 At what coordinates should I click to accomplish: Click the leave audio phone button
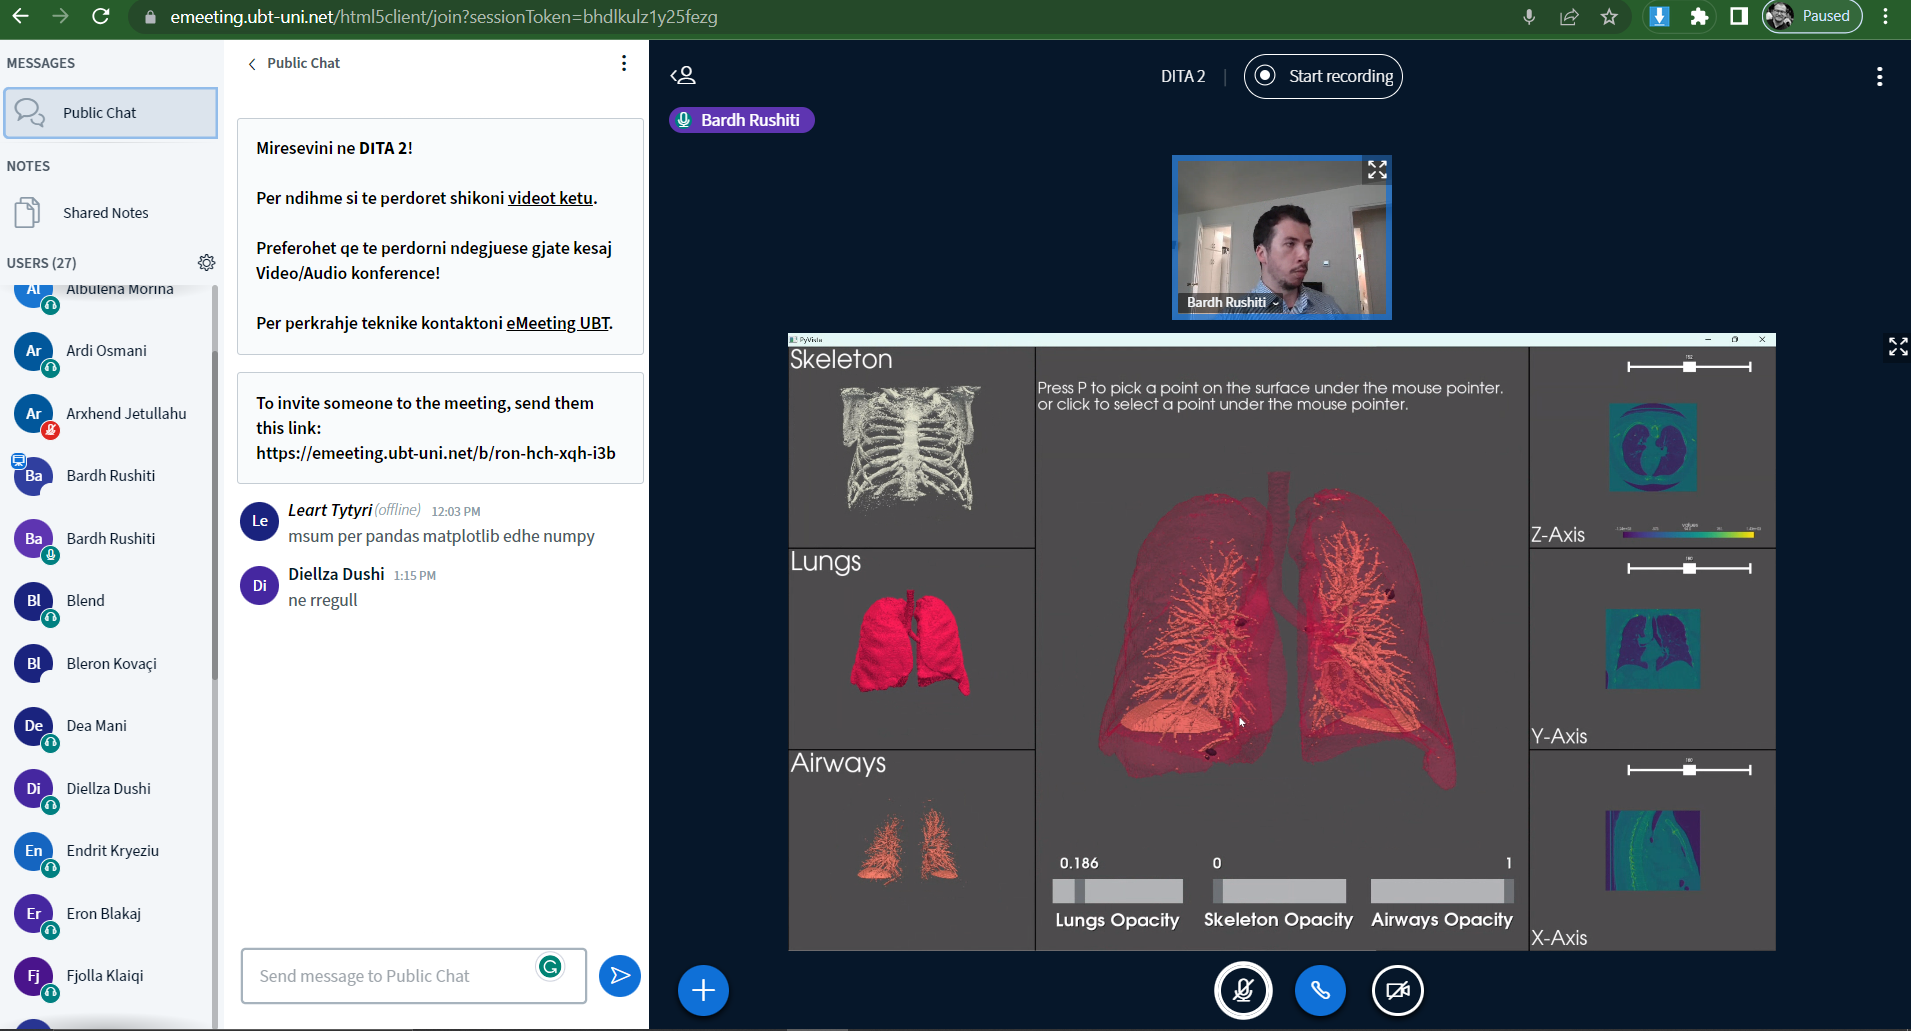pyautogui.click(x=1320, y=990)
